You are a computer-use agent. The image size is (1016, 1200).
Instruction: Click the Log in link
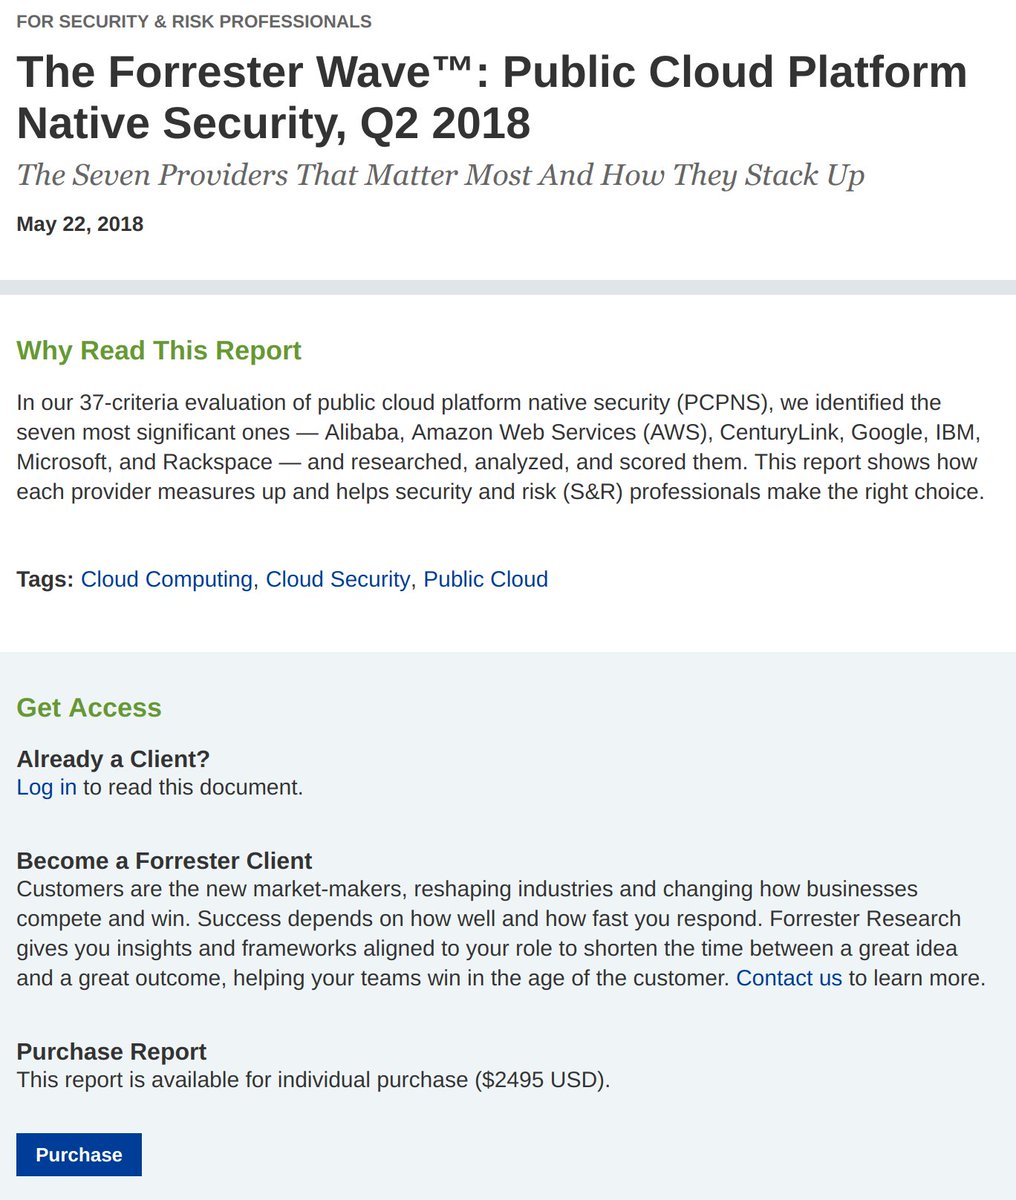46,787
